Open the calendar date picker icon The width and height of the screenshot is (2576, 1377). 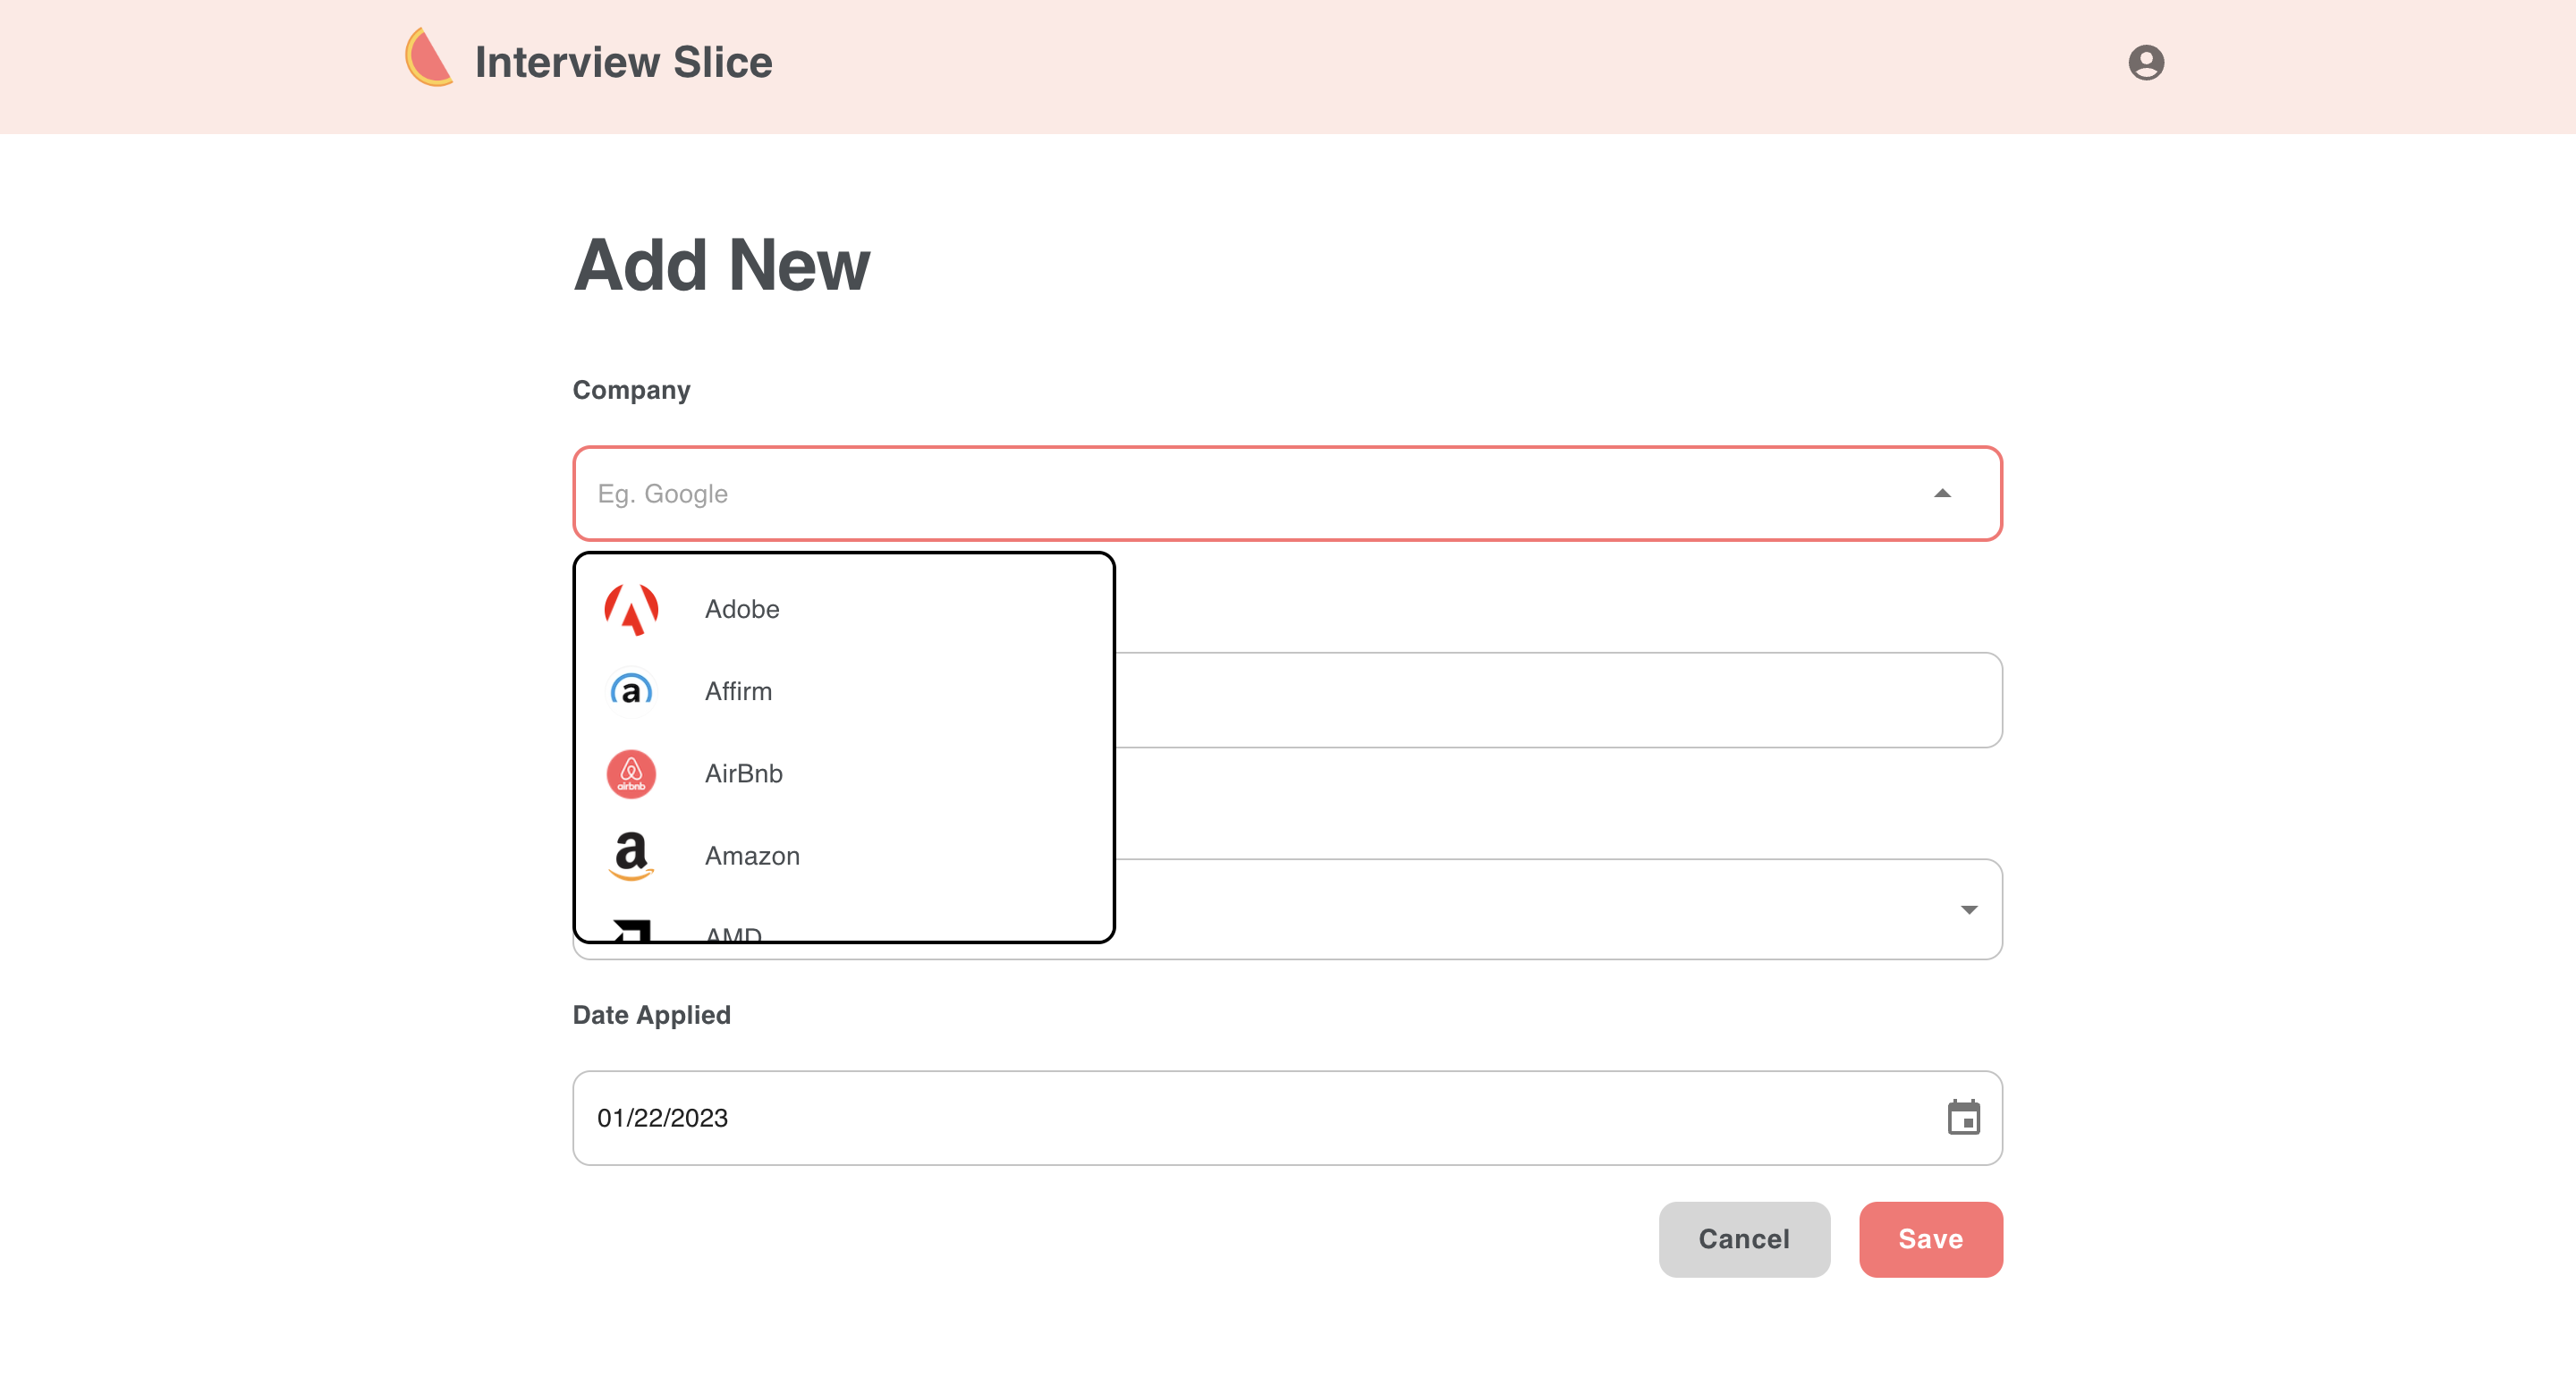tap(1963, 1117)
